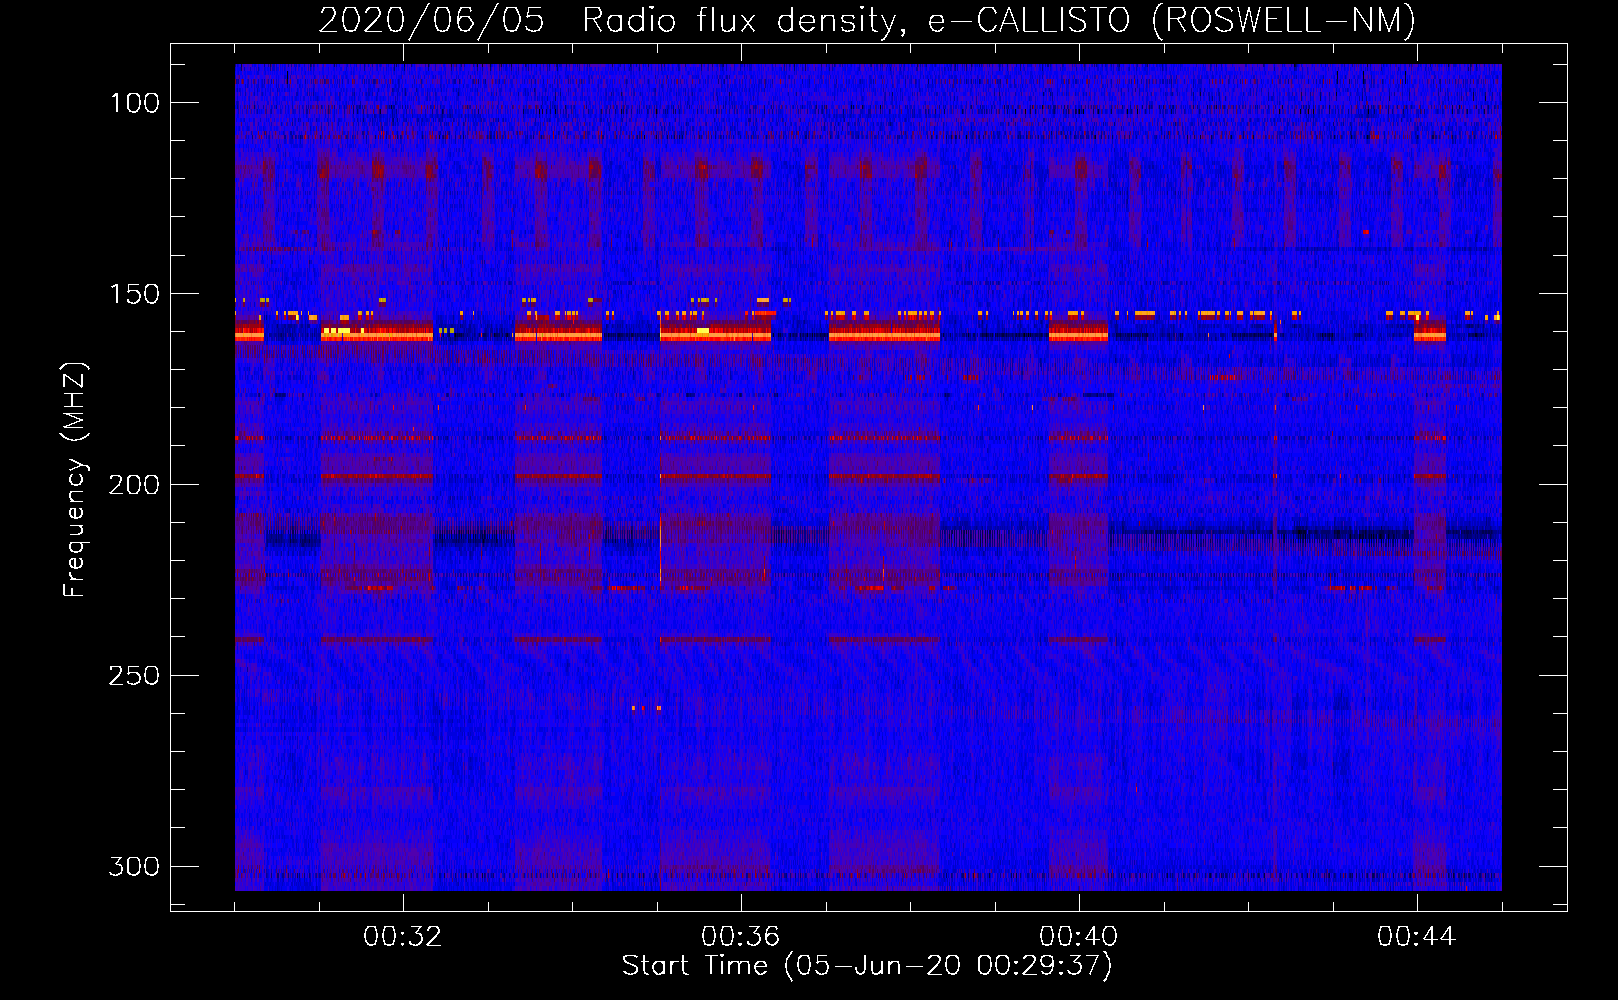Click the 00:36 time tick label
Viewport: 1618px width, 1000px height.
[741, 937]
